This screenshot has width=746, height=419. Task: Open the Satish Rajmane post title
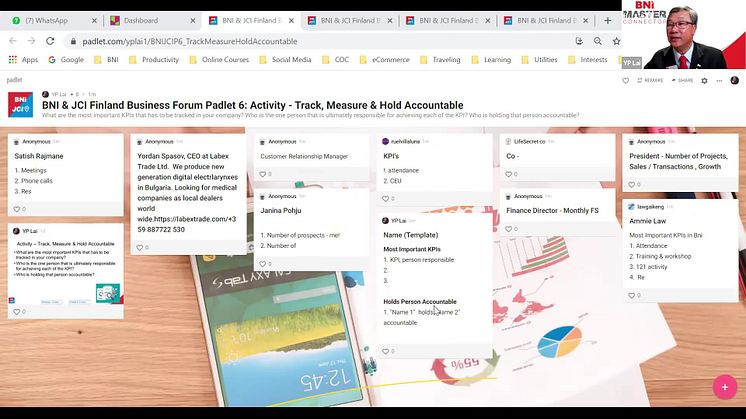coord(39,156)
